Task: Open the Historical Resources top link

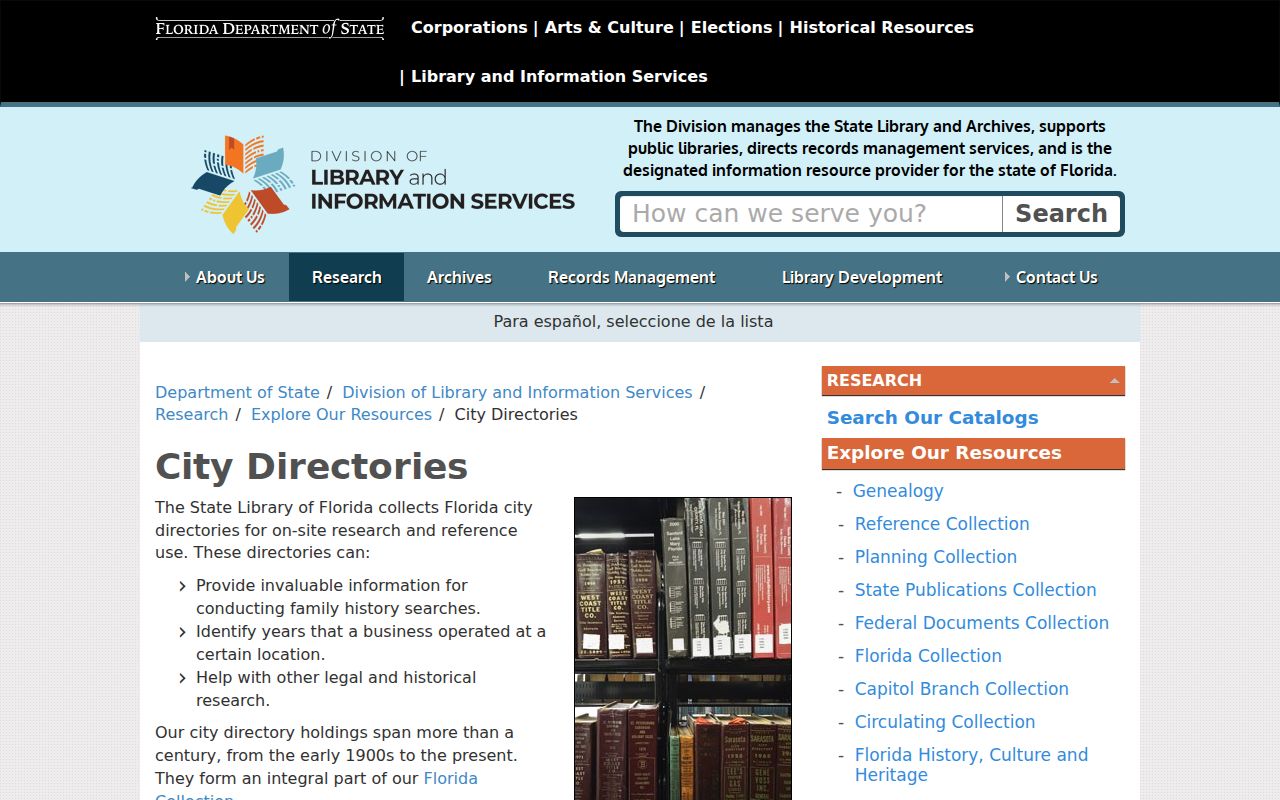Action: coord(881,28)
